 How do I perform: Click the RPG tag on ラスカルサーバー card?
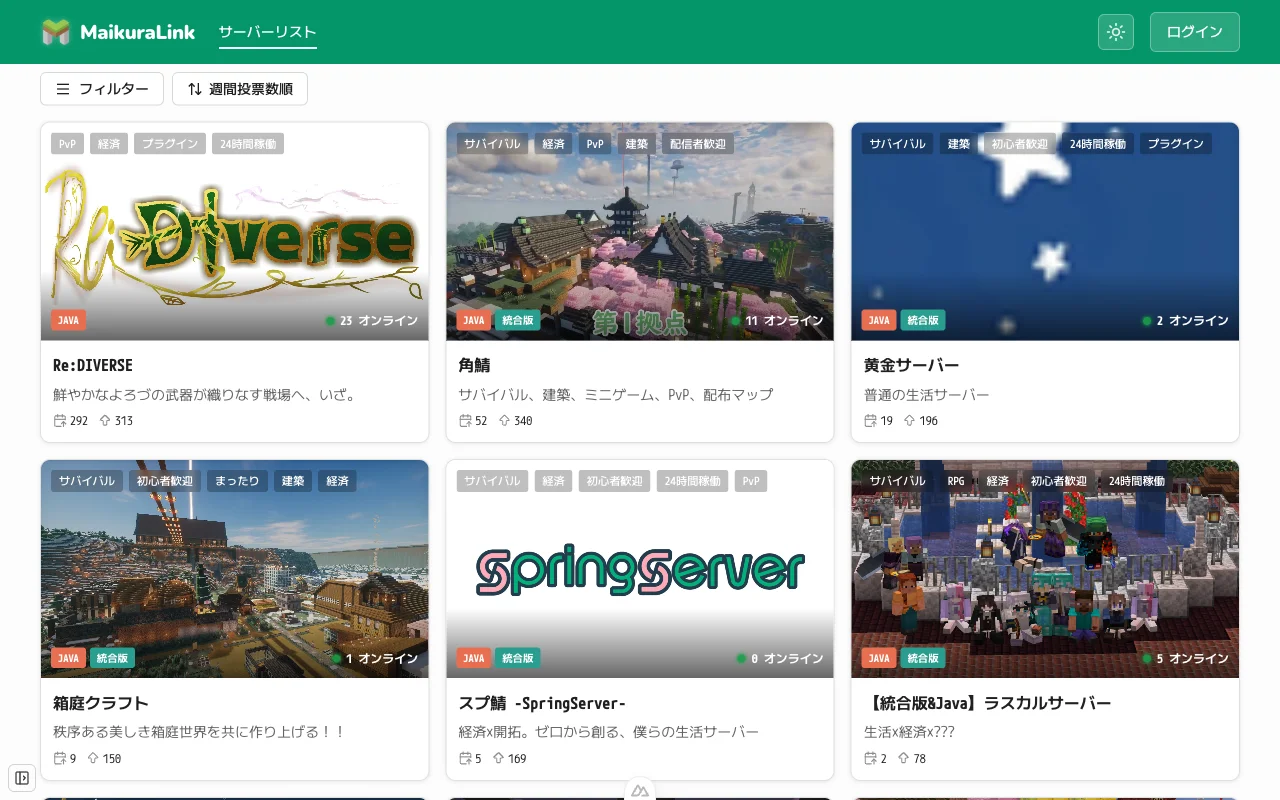coord(956,481)
